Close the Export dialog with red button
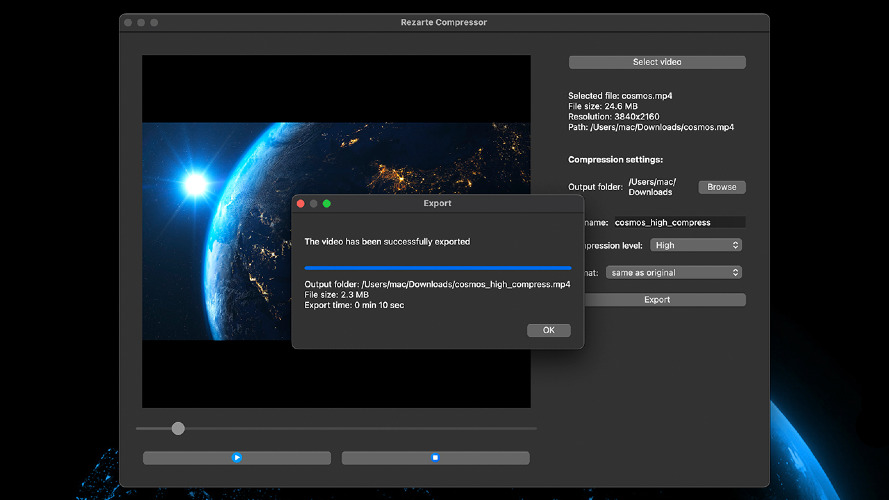The height and width of the screenshot is (500, 889). pyautogui.click(x=300, y=204)
